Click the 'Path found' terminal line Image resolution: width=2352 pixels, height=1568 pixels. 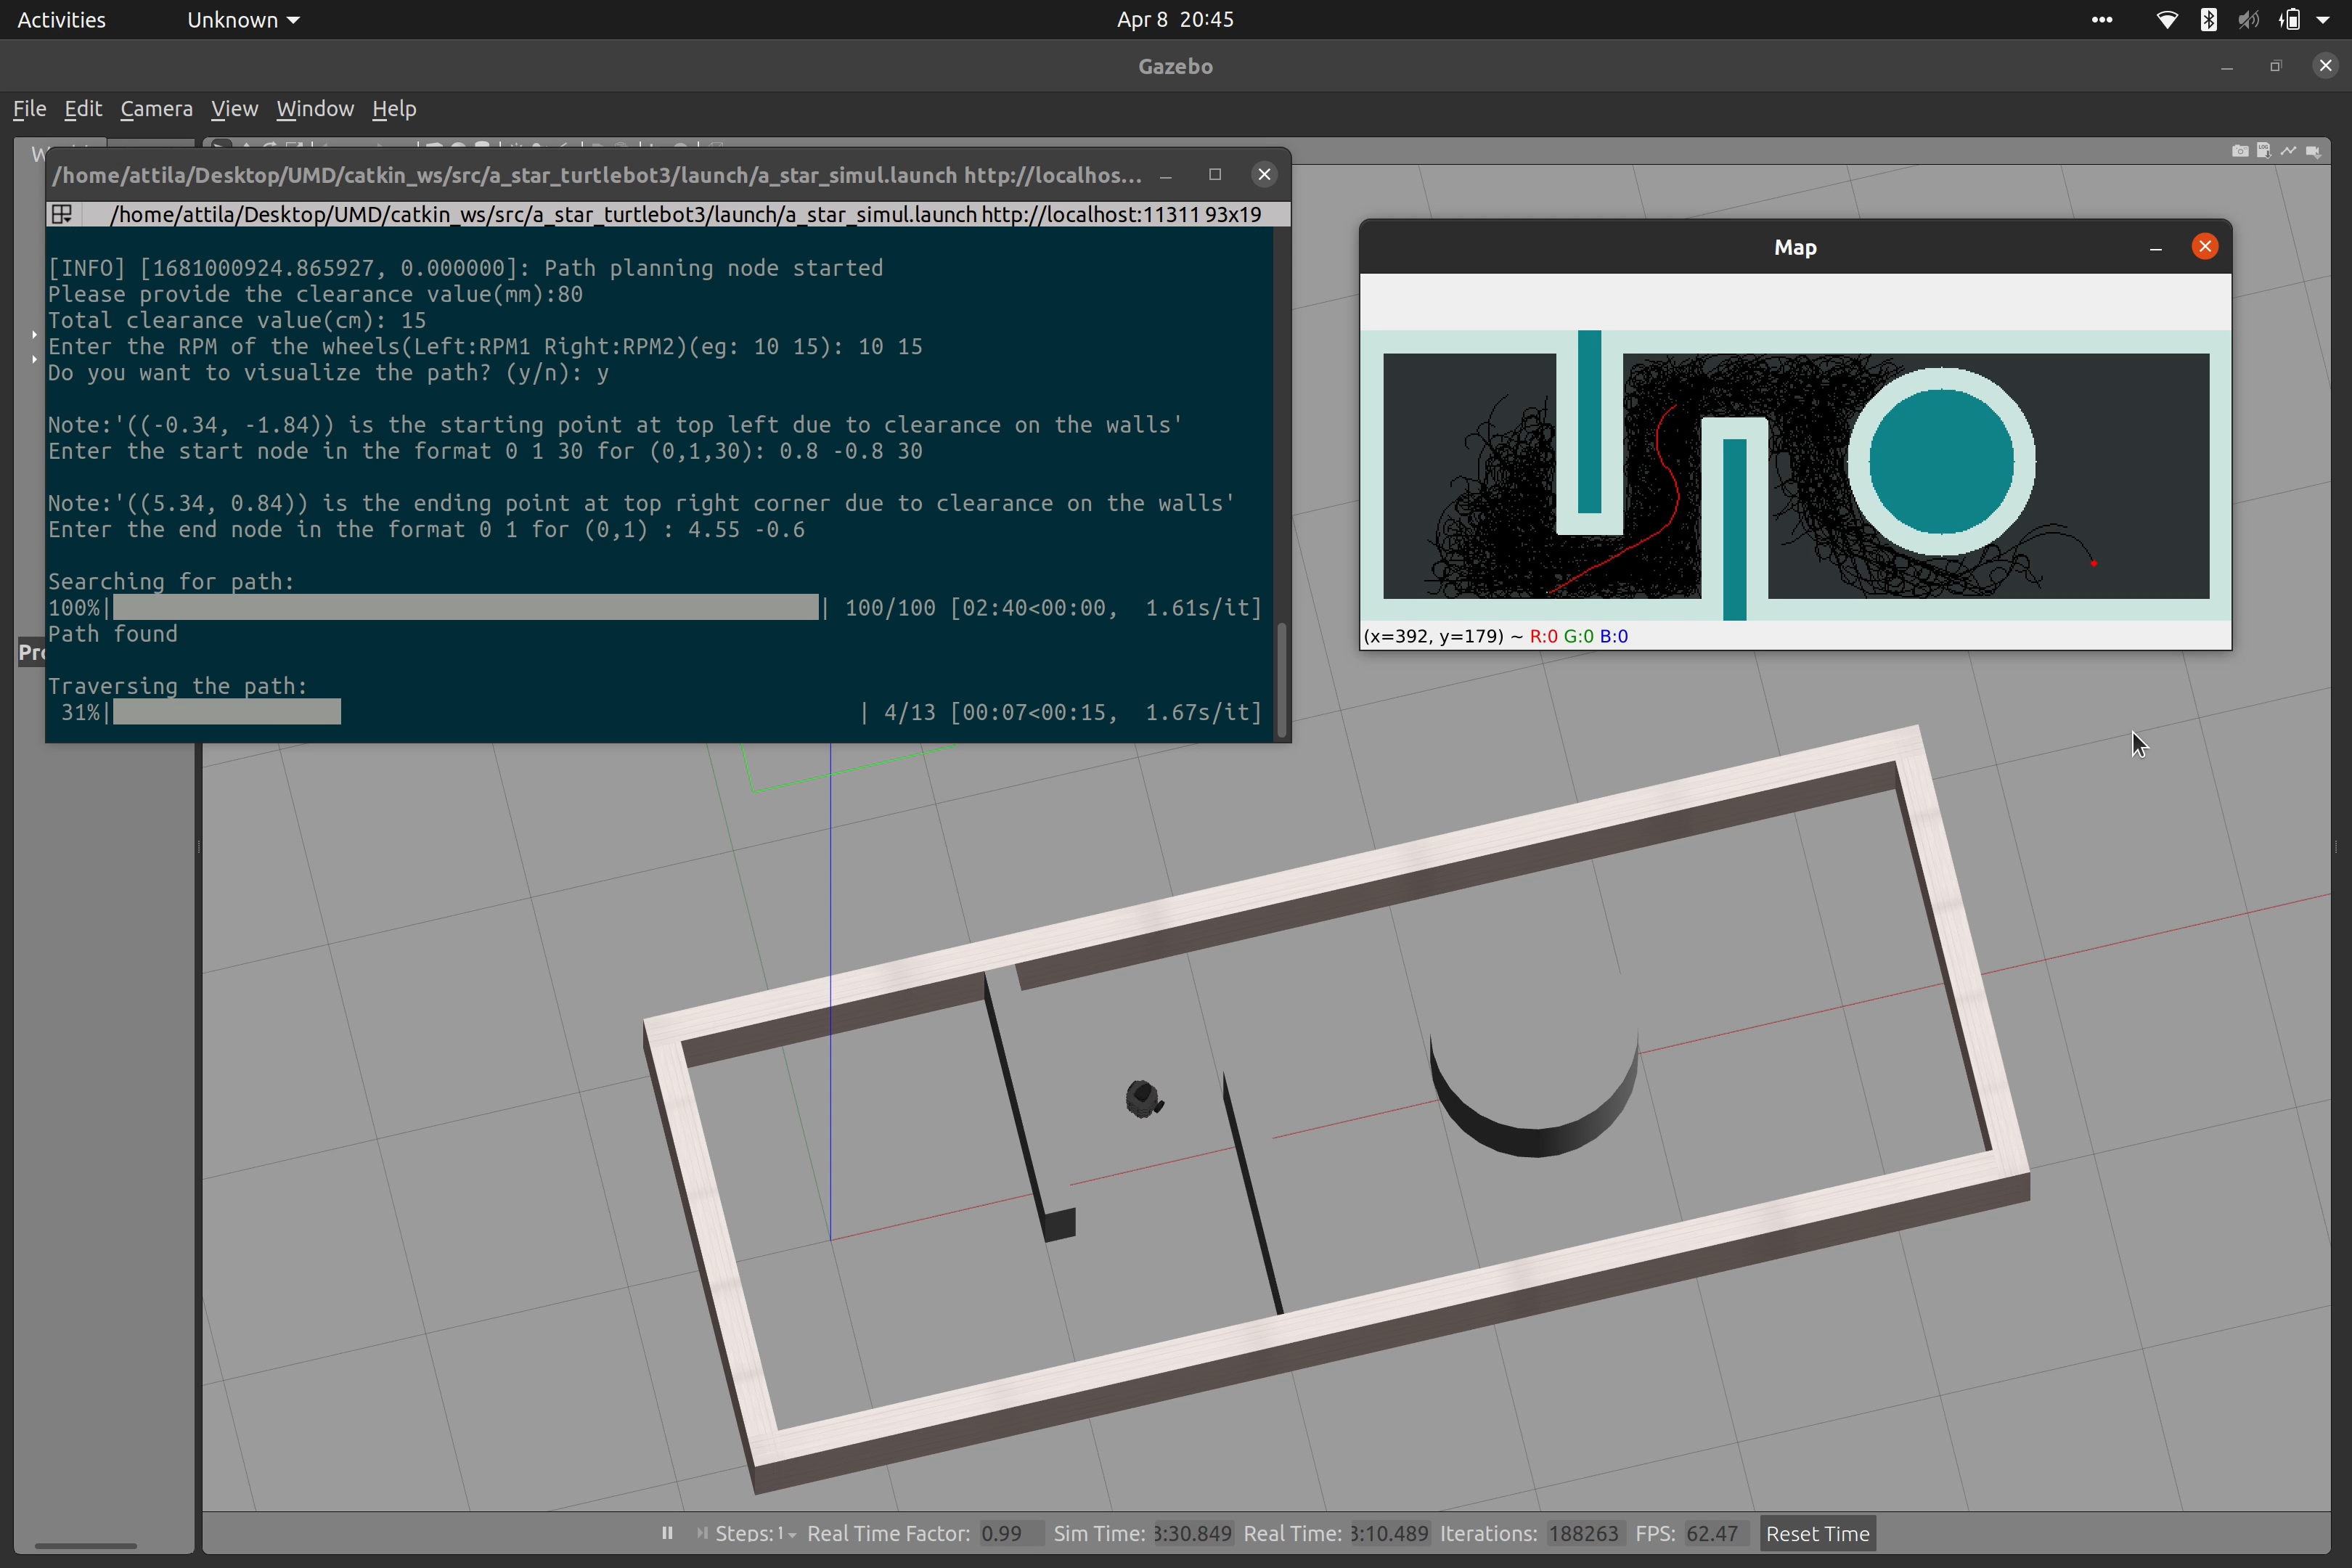[x=113, y=634]
